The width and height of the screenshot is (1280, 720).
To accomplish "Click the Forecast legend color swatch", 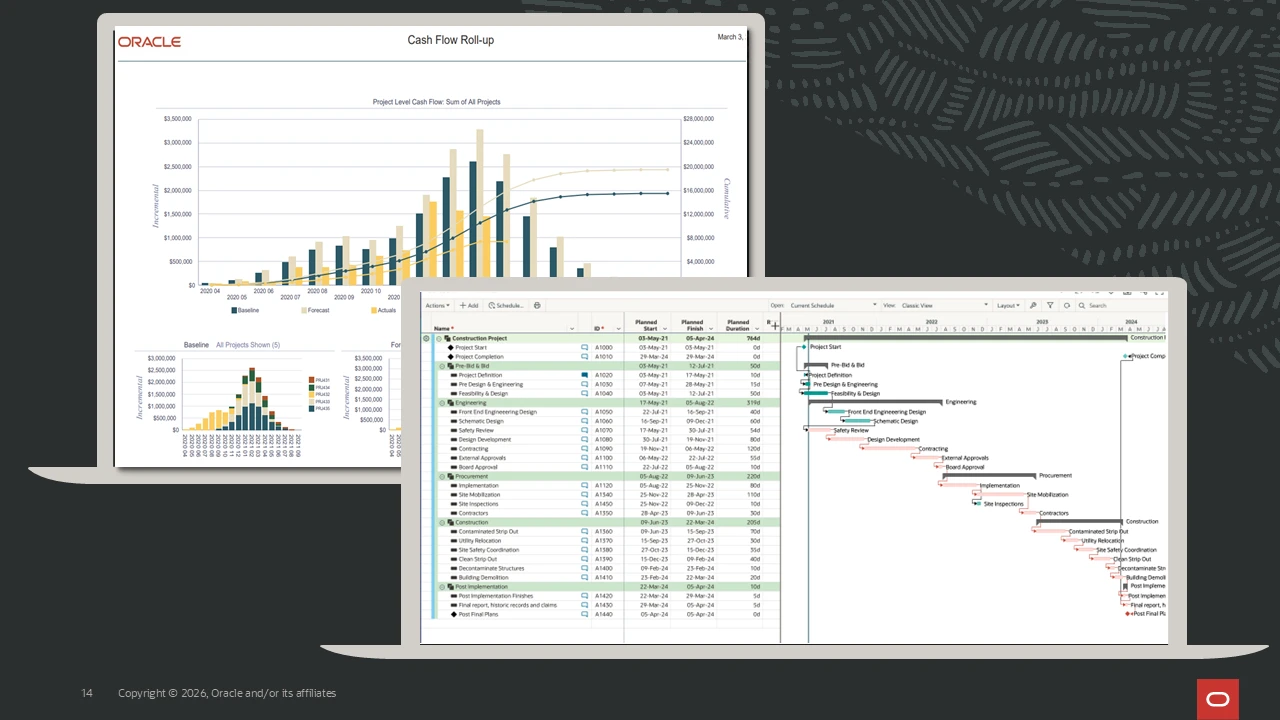I will [x=303, y=310].
